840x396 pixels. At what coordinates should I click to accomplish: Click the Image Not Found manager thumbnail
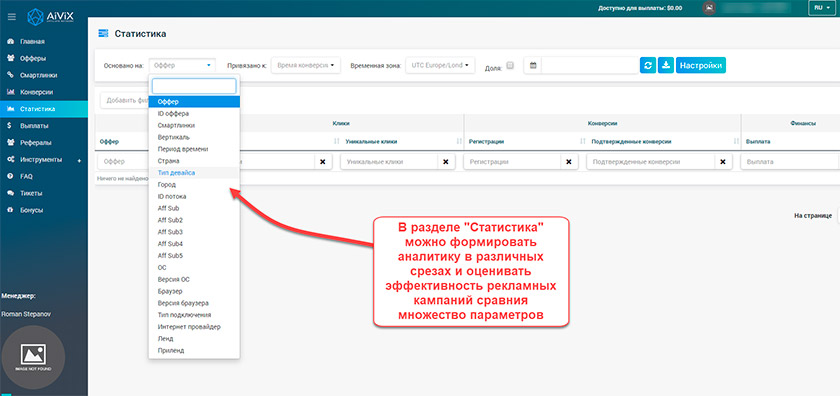point(33,357)
